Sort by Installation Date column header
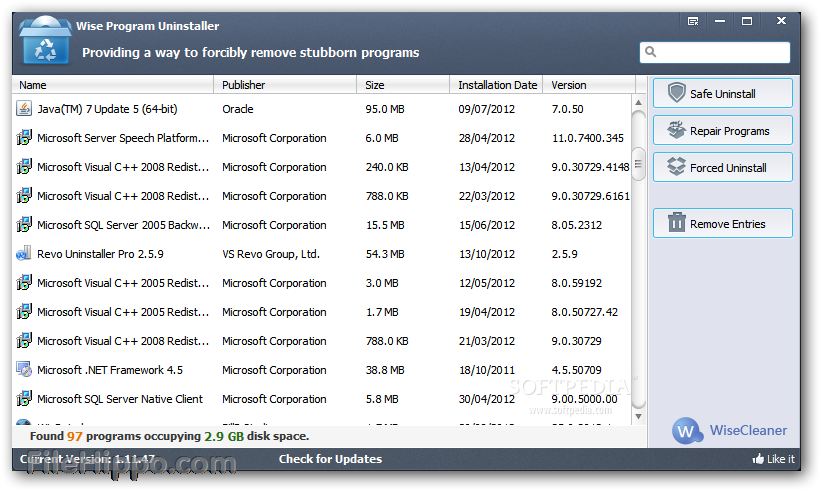This screenshot has width=821, height=491. click(496, 85)
